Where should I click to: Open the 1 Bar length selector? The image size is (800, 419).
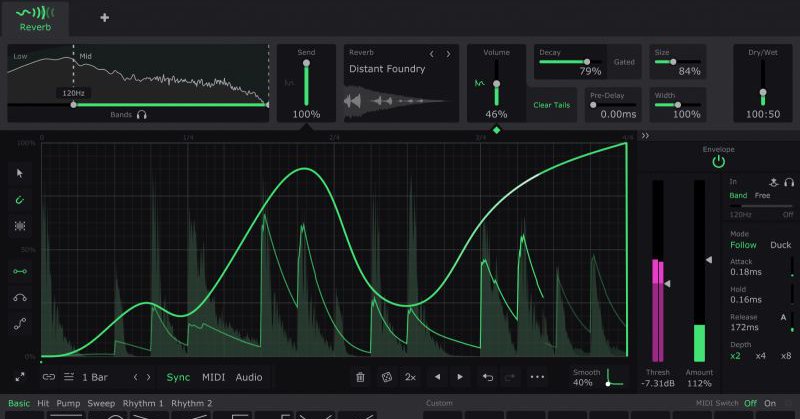(95, 377)
